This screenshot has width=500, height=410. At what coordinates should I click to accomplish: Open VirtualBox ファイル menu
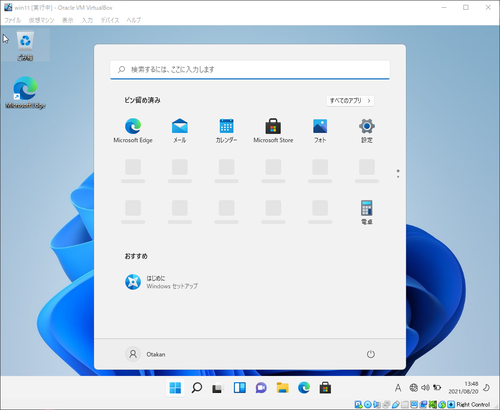tap(12, 20)
